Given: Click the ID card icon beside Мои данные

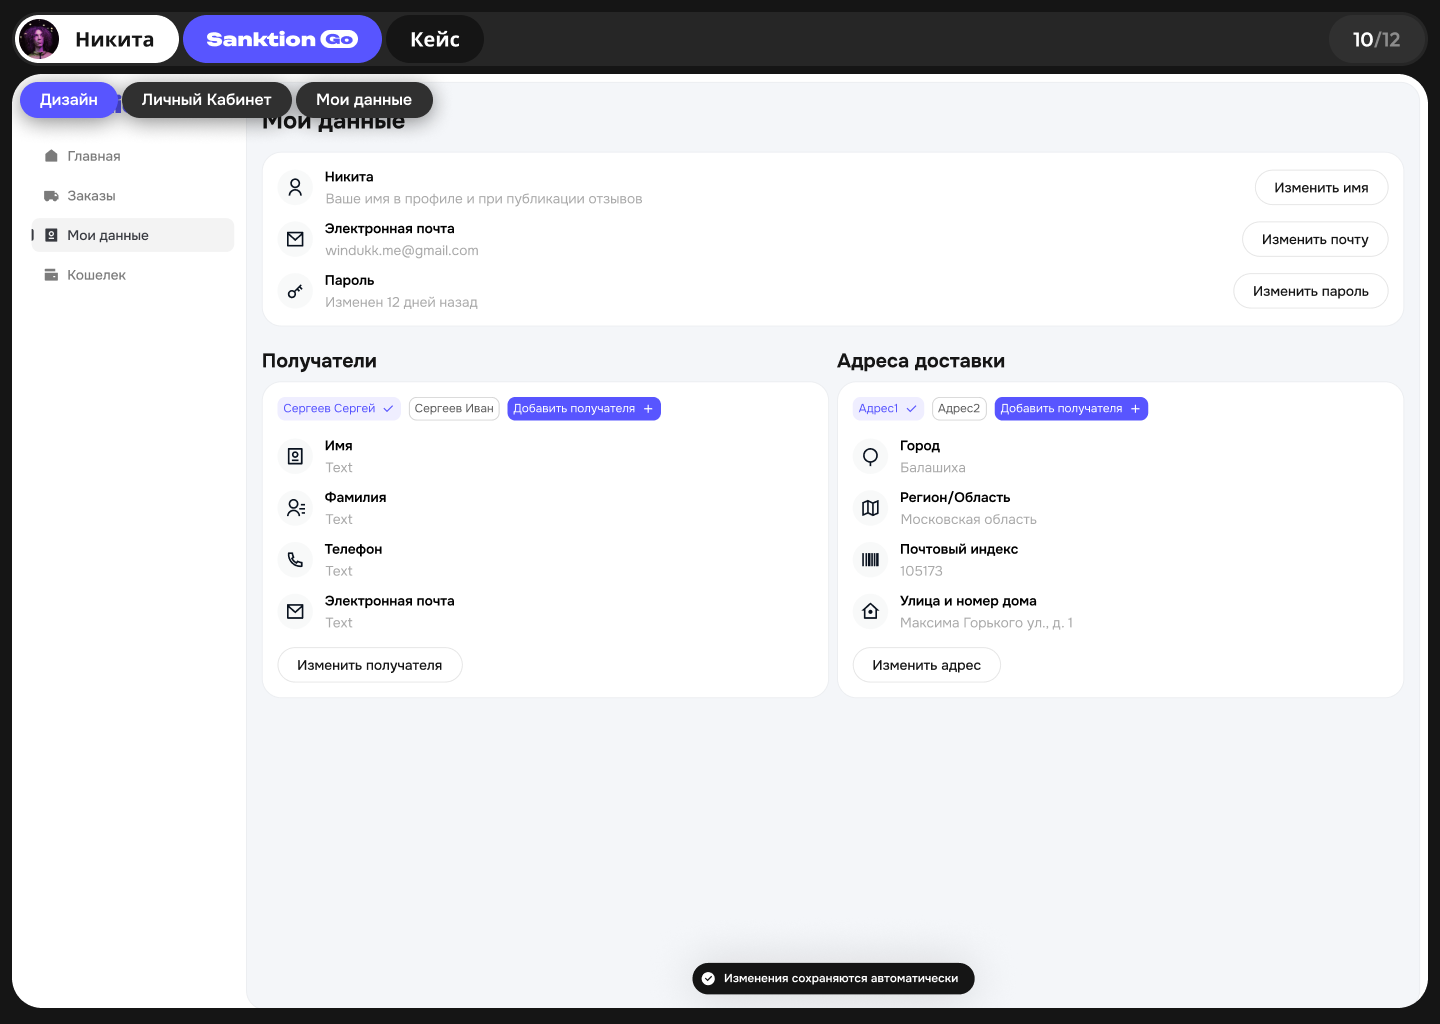Looking at the screenshot, I should coord(51,235).
